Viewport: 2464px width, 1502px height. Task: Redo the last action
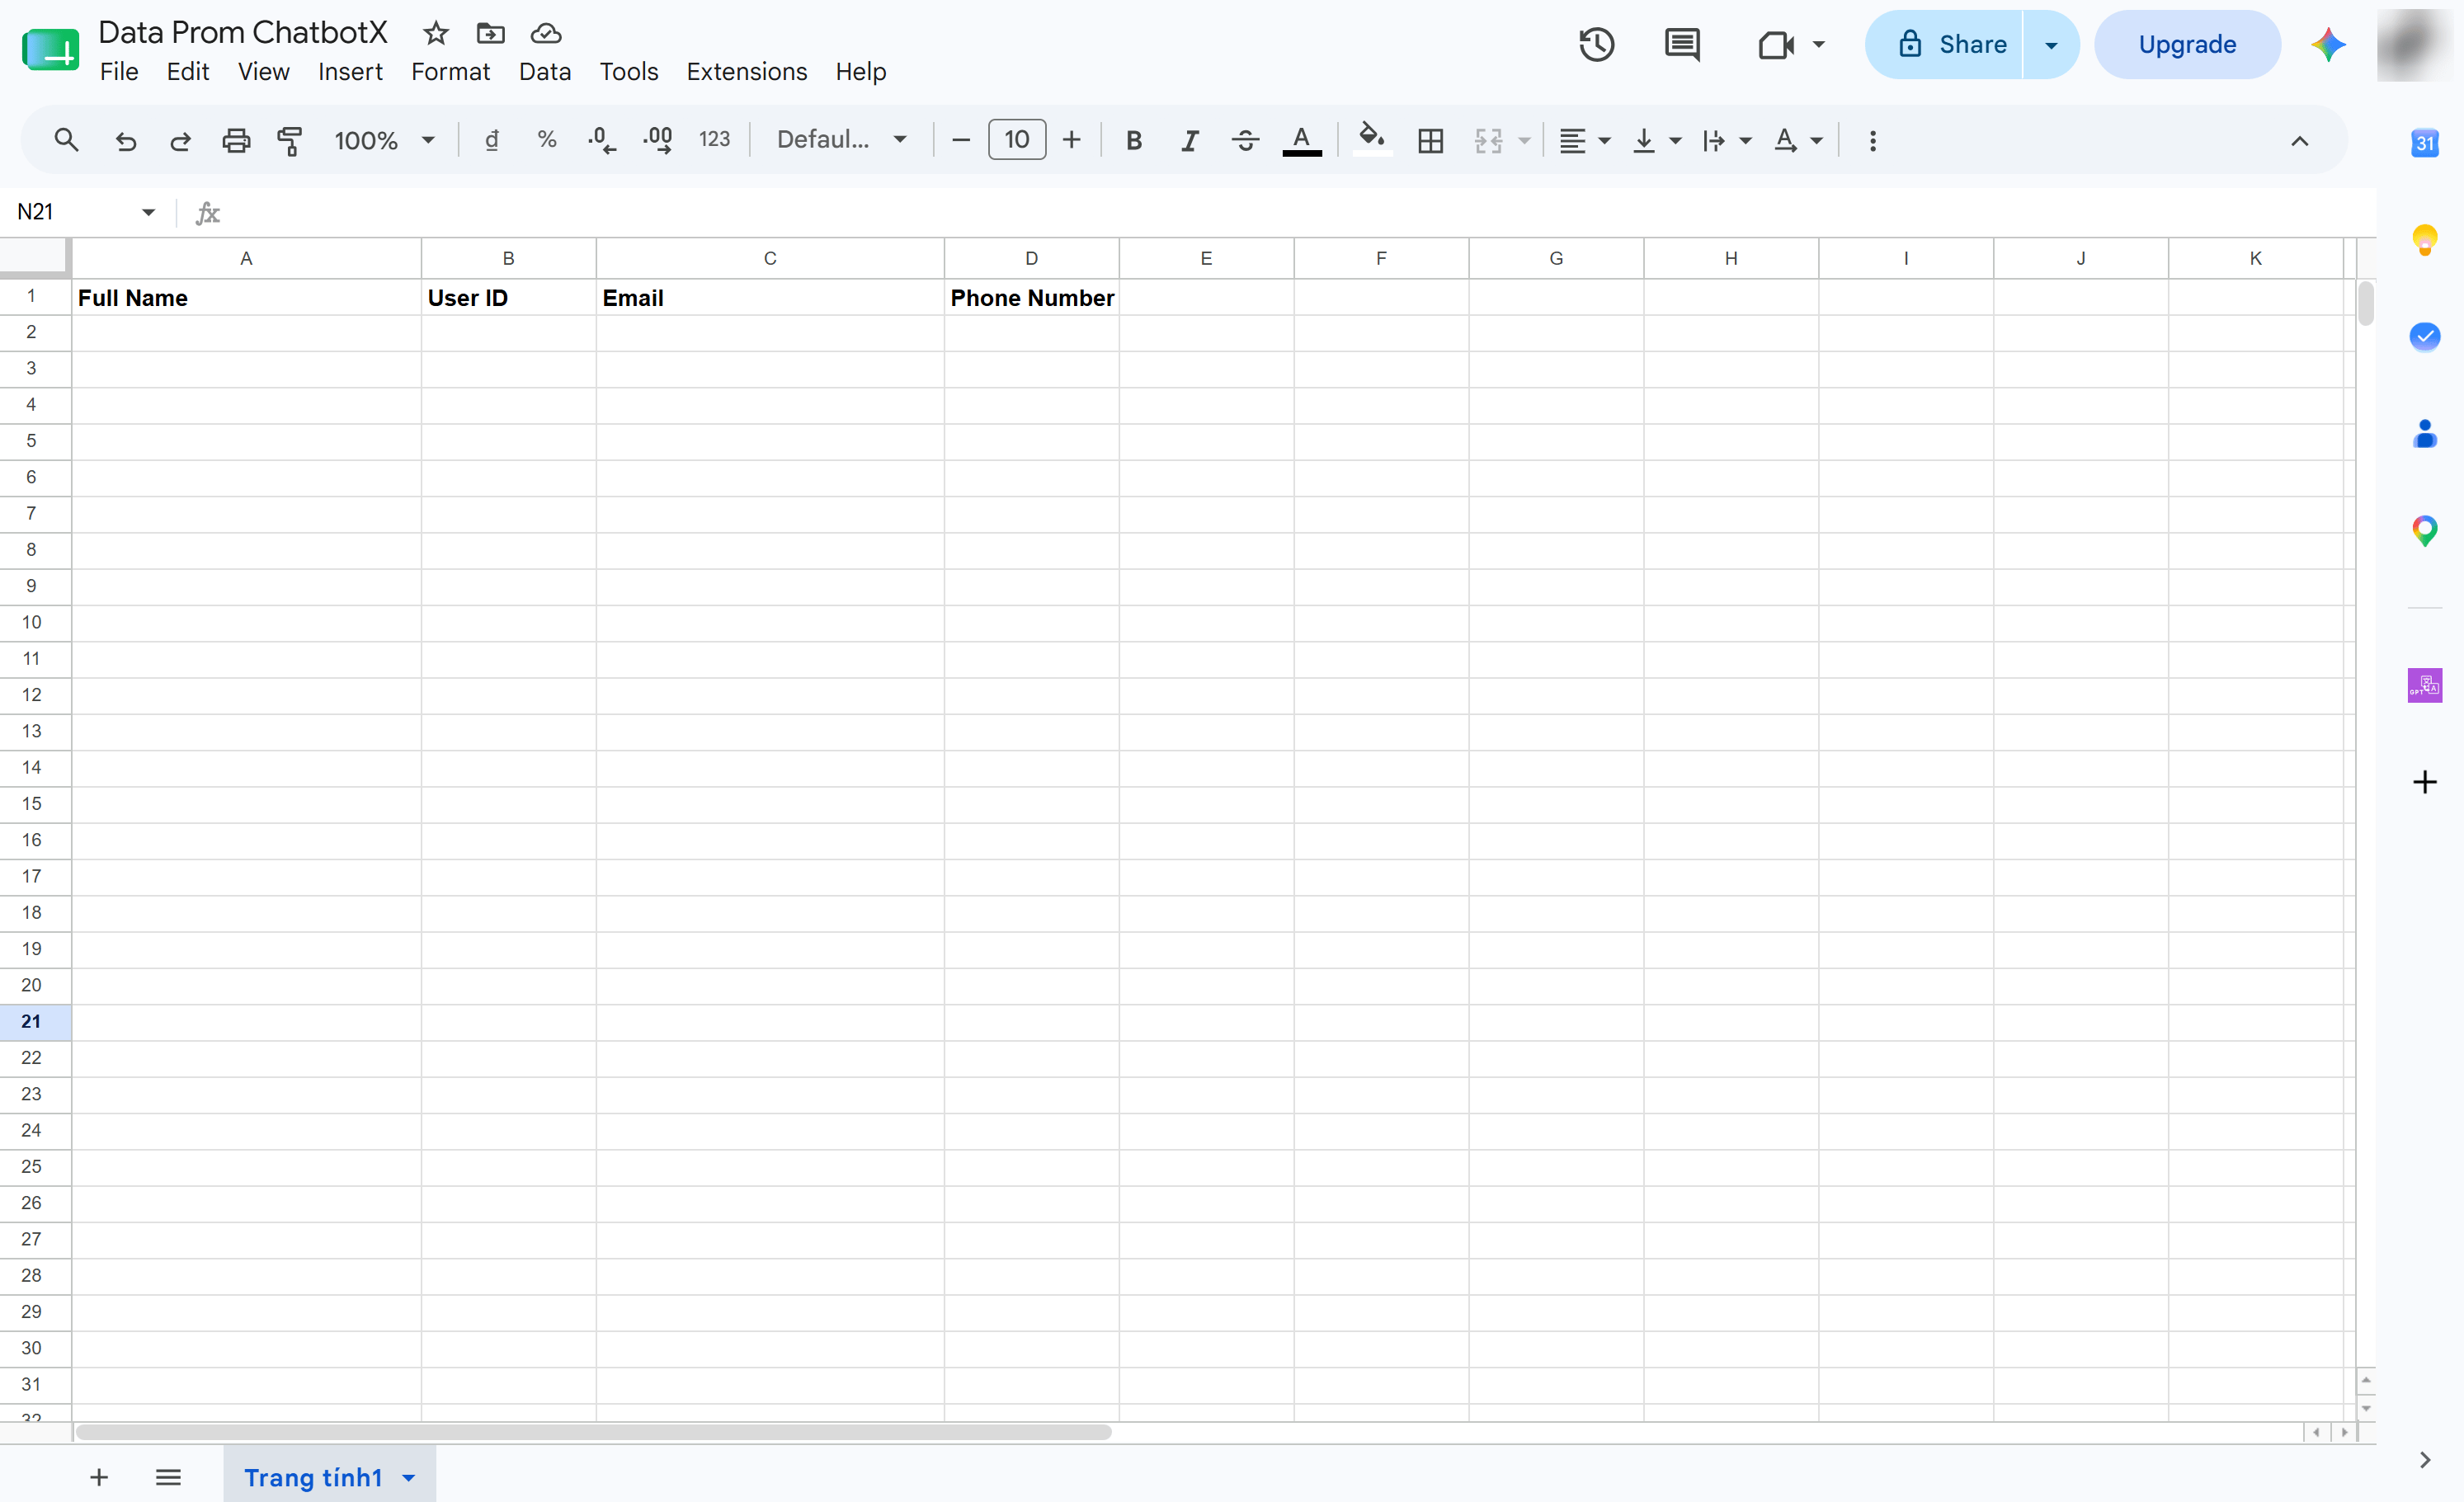[180, 140]
